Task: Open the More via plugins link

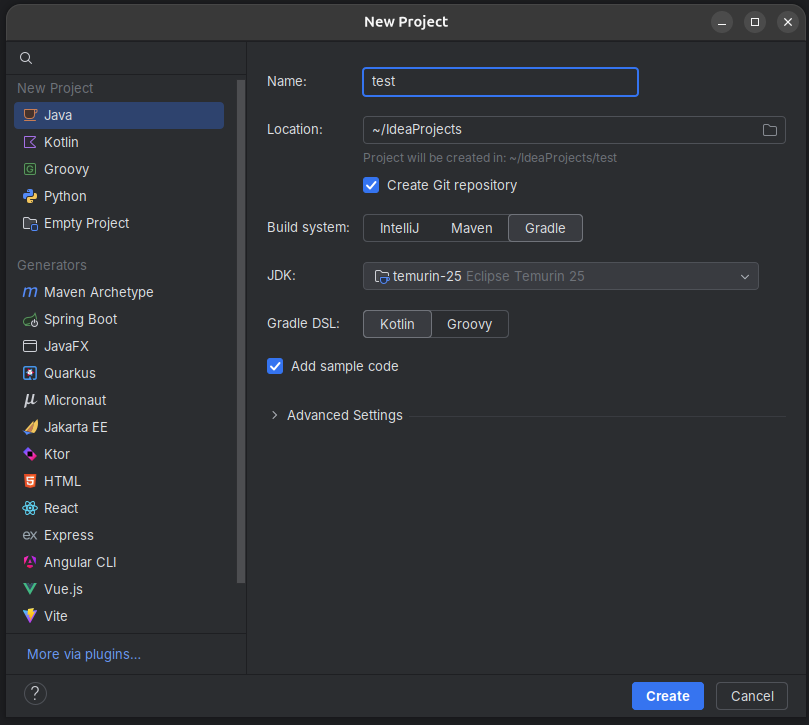Action: [84, 654]
